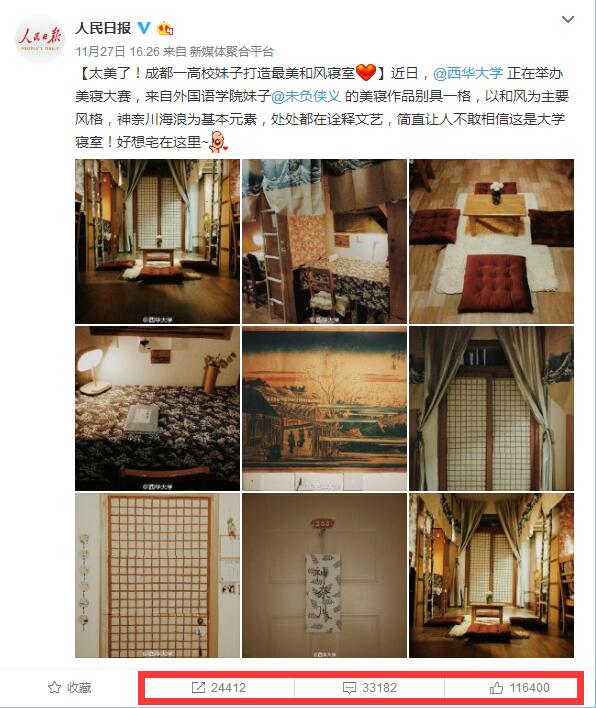This screenshot has height=708, width=596.
Task: Favorite the post with the star 收藏
Action: 70,688
